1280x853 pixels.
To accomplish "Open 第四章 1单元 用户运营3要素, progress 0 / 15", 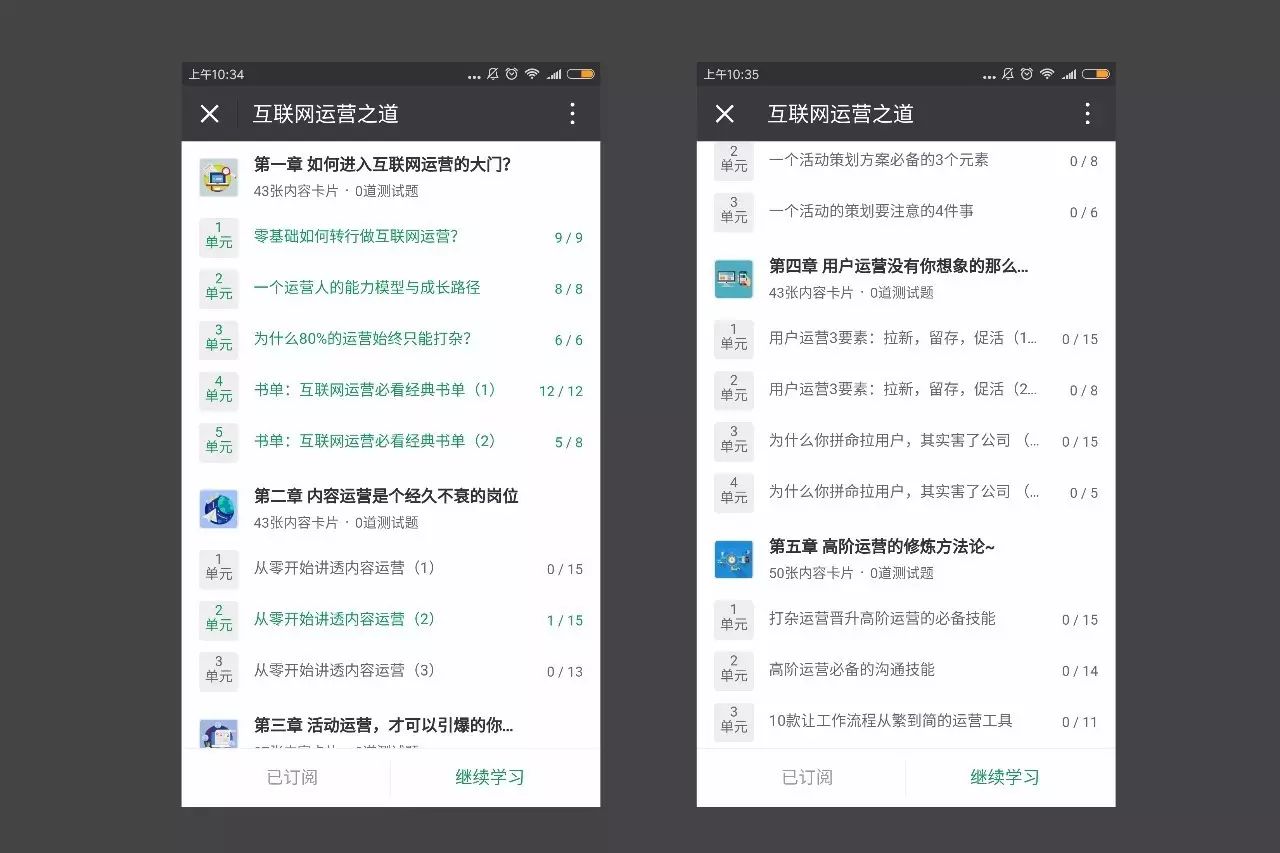I will pos(906,339).
